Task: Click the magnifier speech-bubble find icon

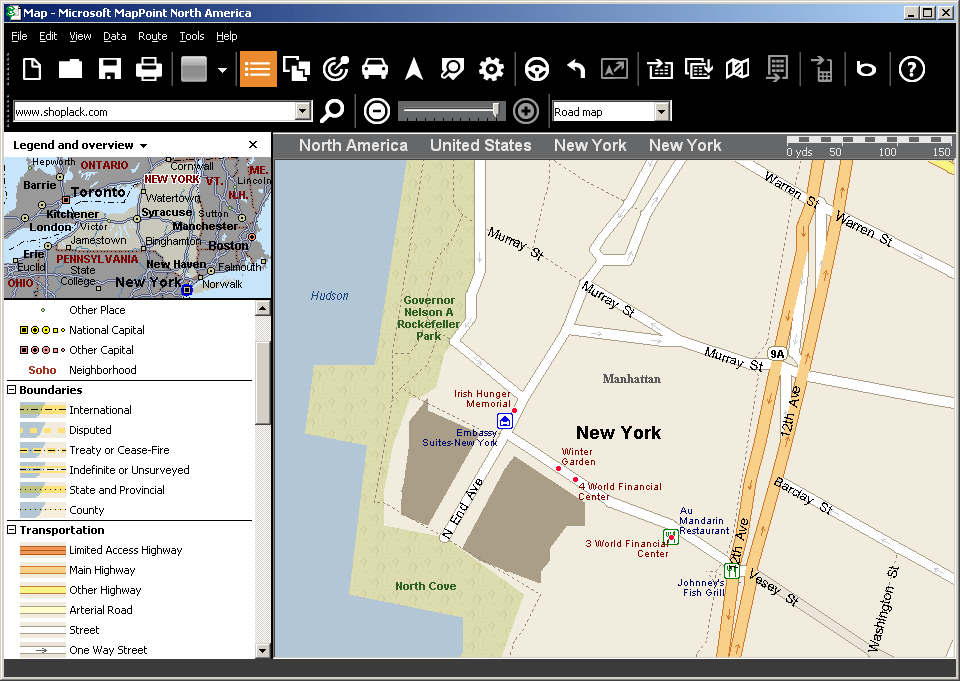Action: (452, 69)
